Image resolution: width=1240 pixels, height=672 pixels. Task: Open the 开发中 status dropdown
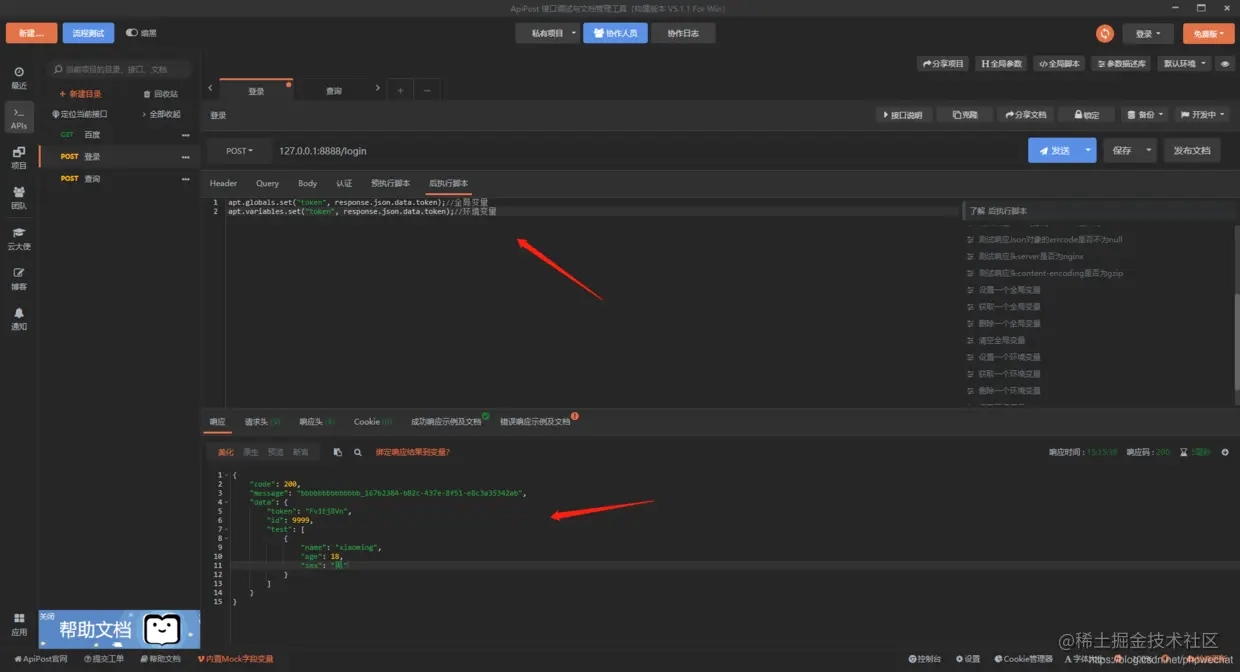1203,115
